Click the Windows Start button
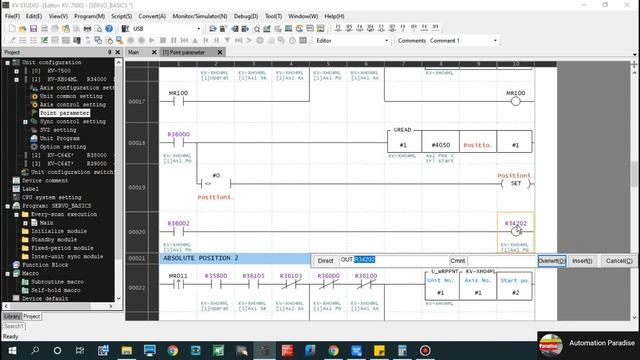The height and width of the screenshot is (360, 640). 12,351
